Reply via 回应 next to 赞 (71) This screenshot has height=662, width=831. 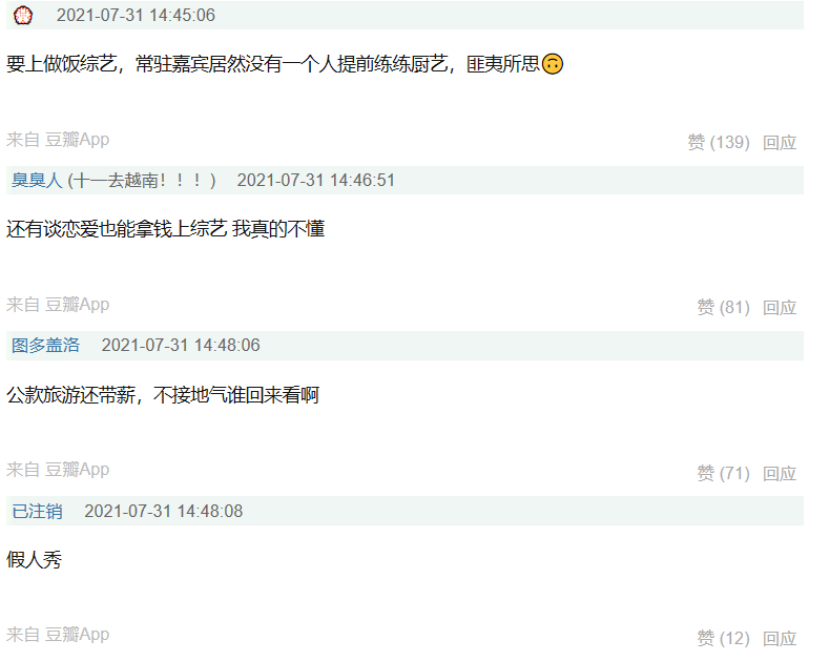780,473
